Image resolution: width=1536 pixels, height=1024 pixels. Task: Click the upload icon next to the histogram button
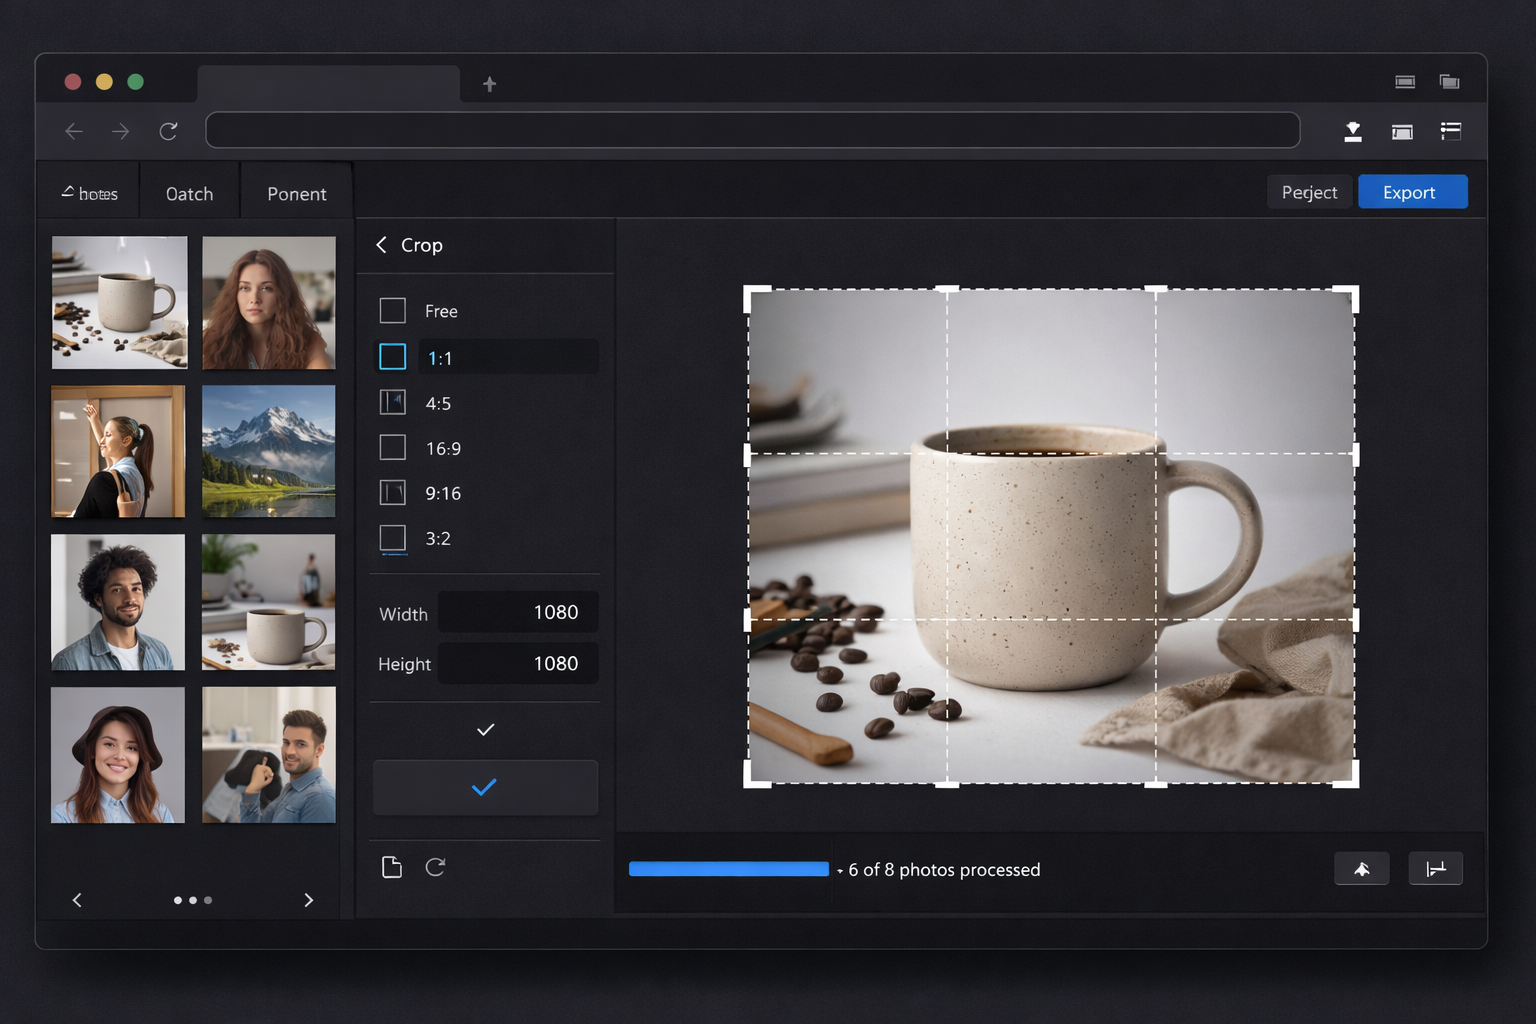[x=1361, y=868]
